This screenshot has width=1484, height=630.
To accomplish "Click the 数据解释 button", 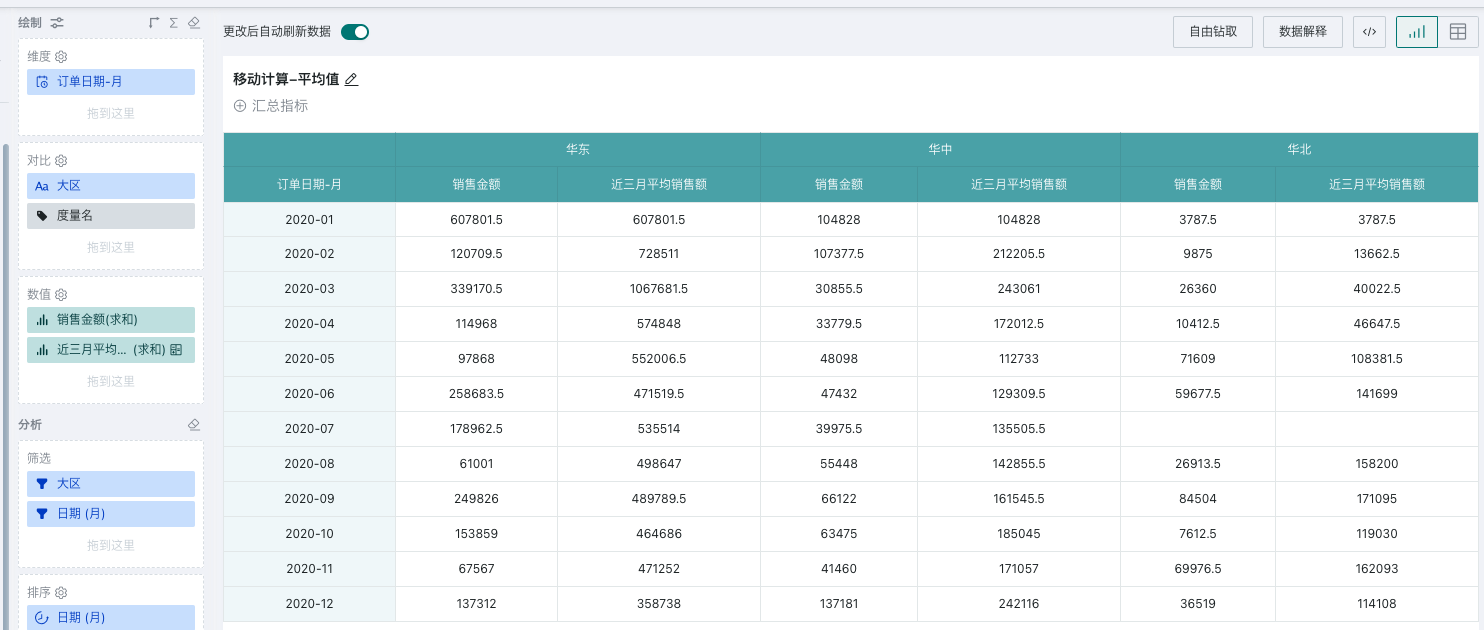I will tap(1303, 32).
